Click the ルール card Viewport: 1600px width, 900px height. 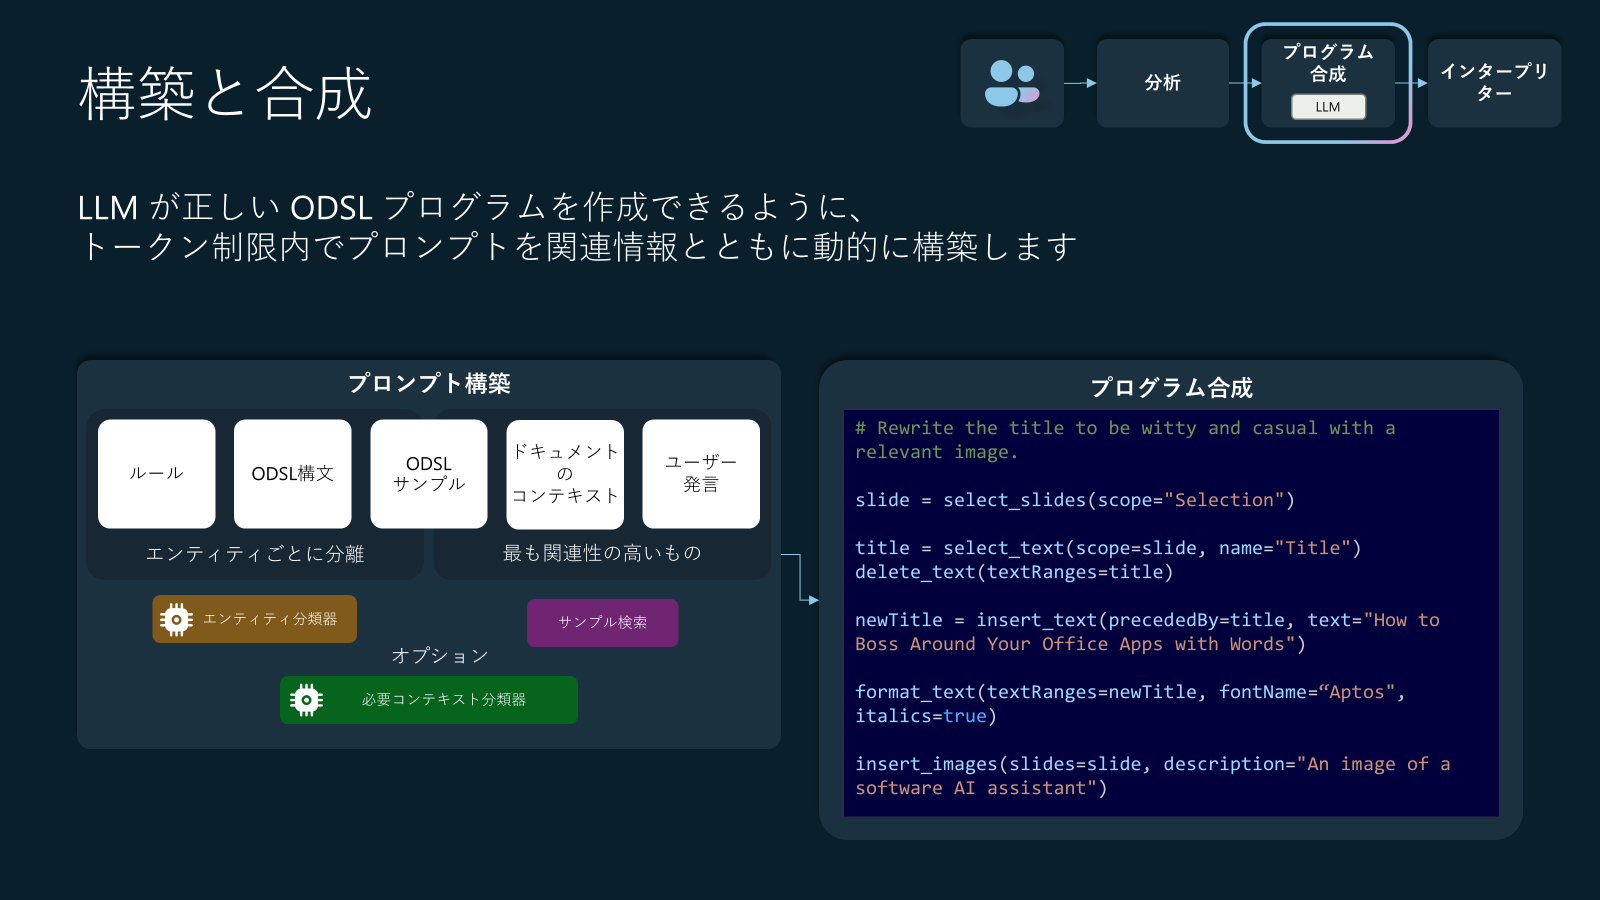click(x=157, y=474)
